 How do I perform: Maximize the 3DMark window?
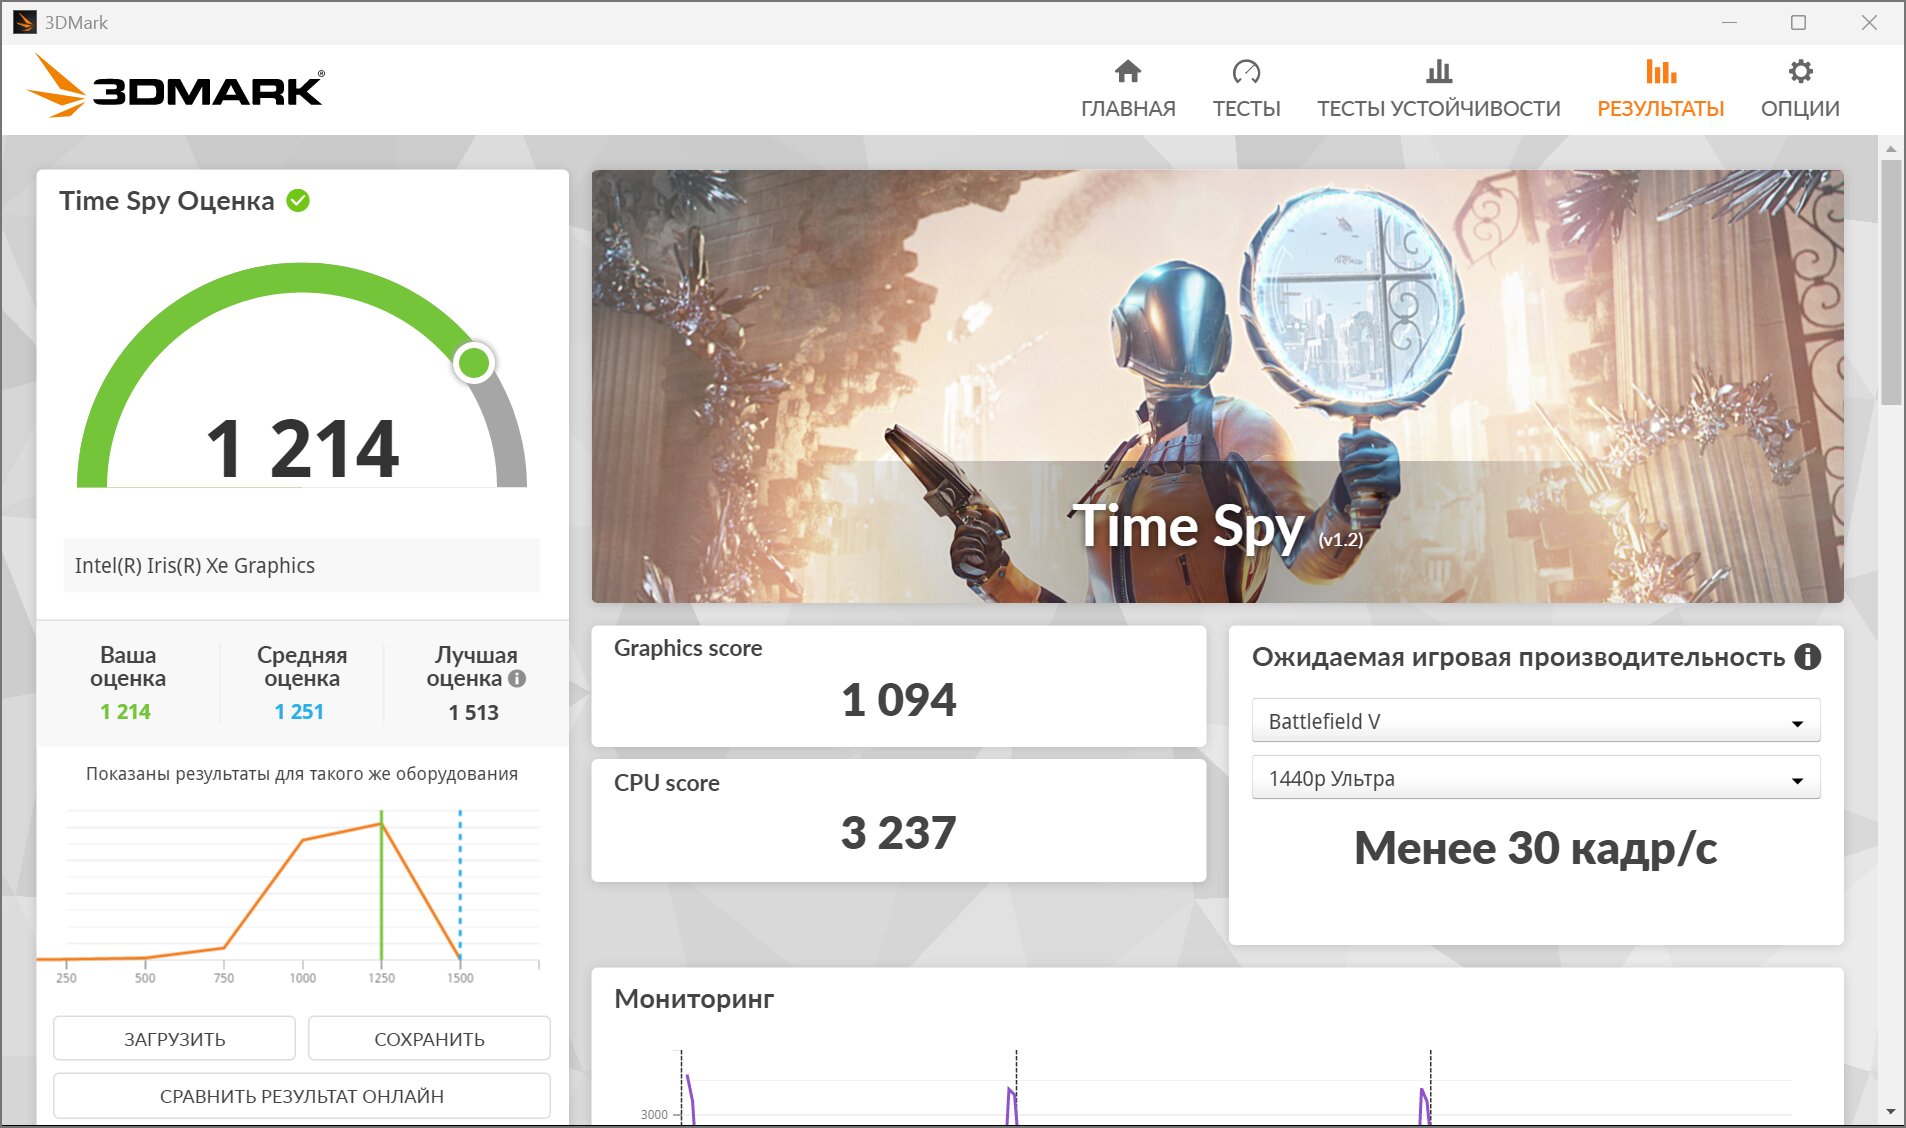[x=1798, y=22]
